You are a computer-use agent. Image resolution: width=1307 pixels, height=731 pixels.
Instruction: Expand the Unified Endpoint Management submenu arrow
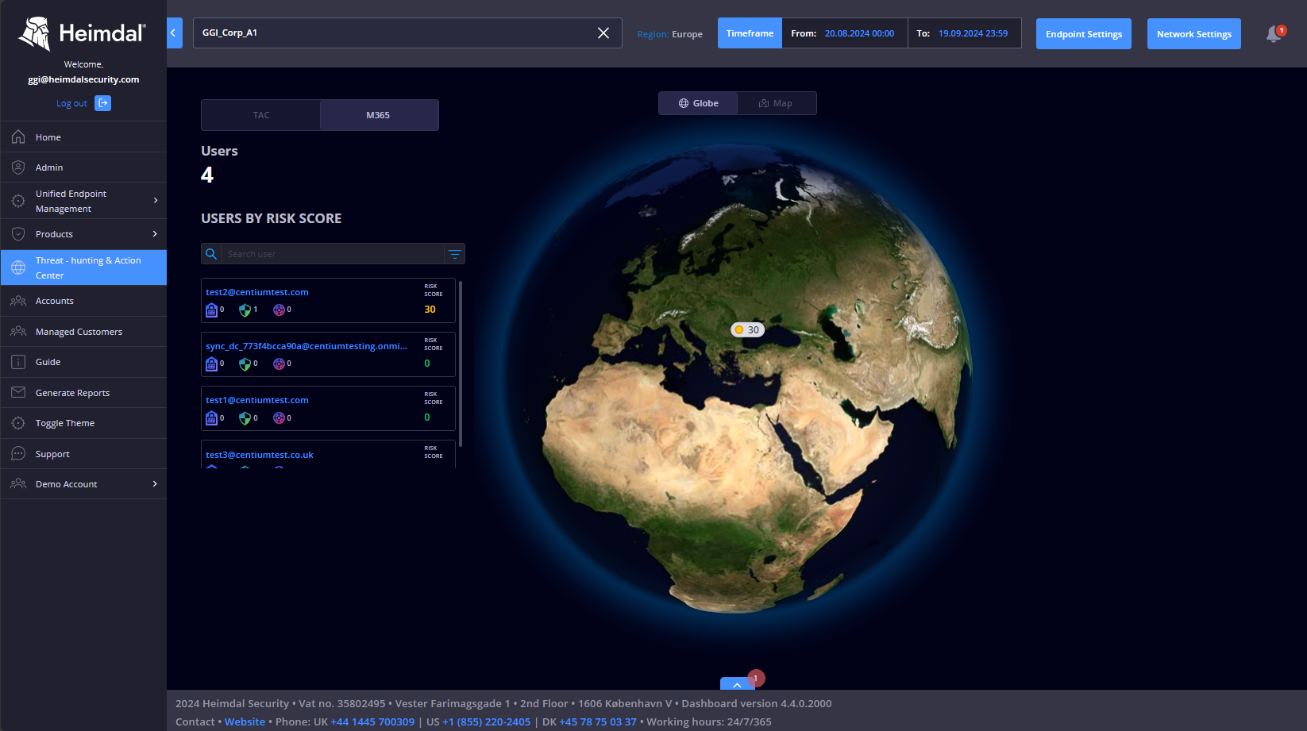155,201
